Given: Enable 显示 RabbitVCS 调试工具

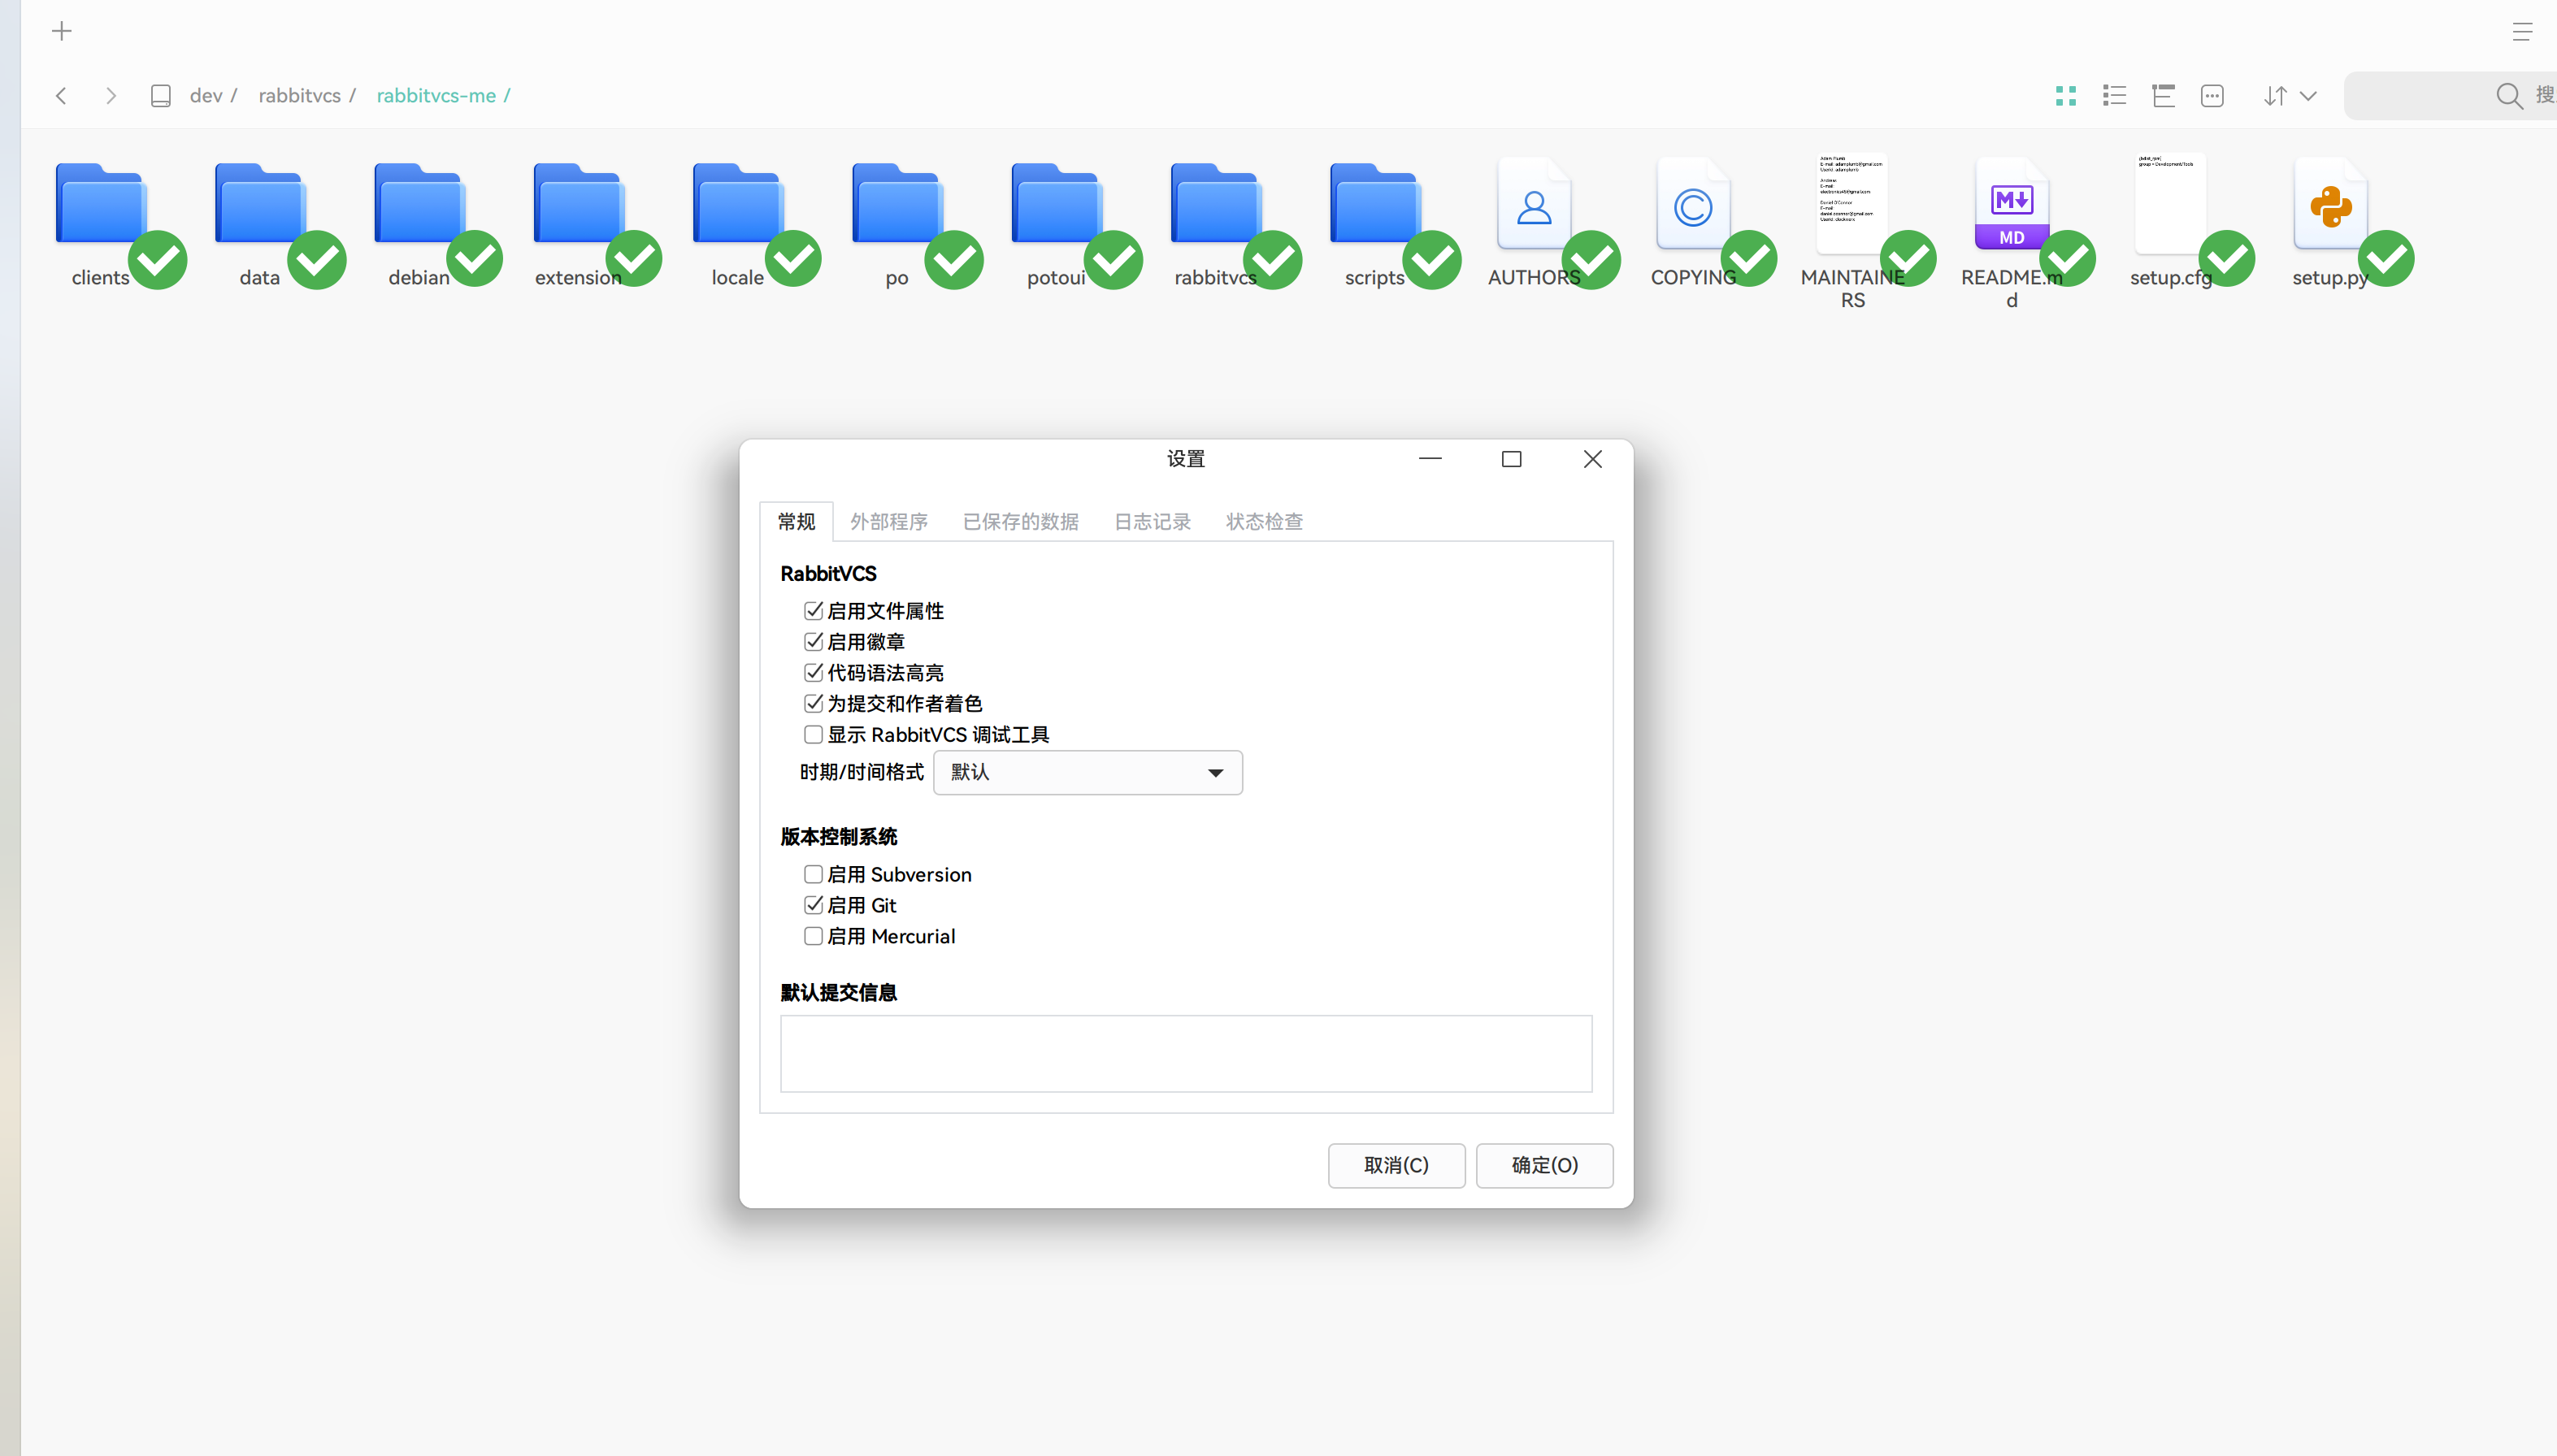Looking at the screenshot, I should (x=813, y=734).
